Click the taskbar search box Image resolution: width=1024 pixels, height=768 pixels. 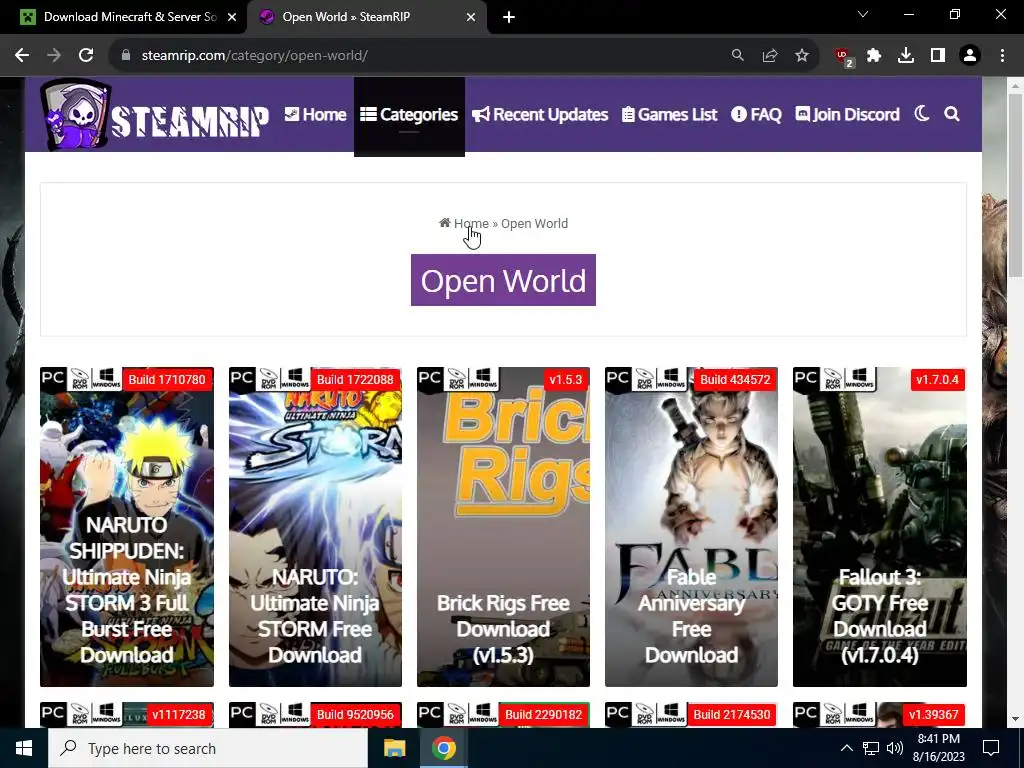tap(208, 748)
